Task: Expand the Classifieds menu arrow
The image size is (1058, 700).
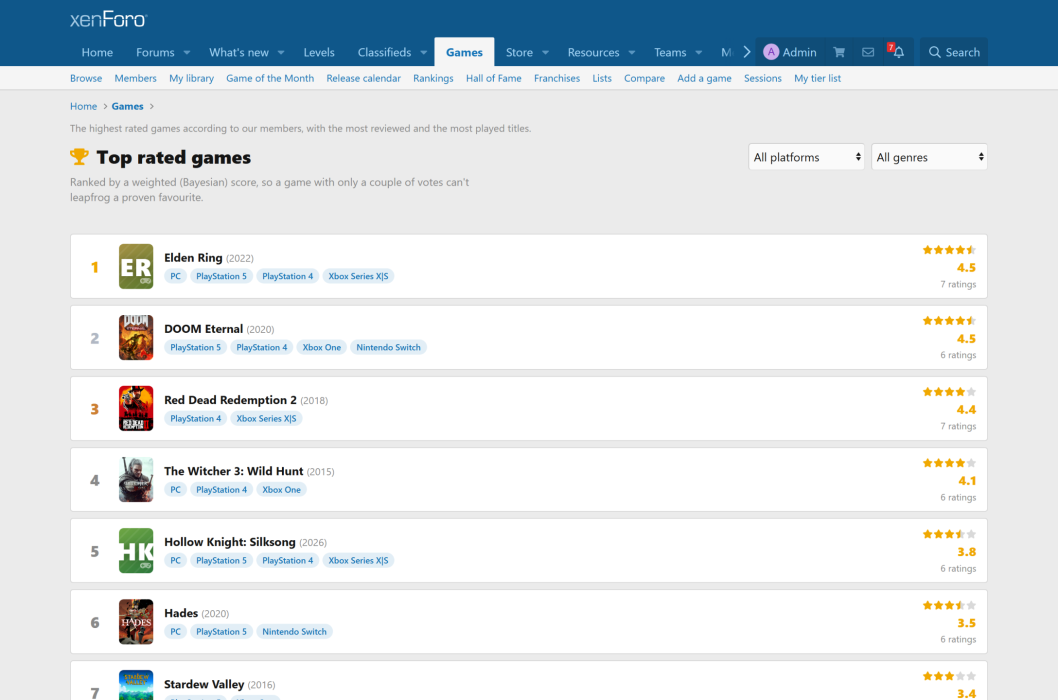Action: 423,53
